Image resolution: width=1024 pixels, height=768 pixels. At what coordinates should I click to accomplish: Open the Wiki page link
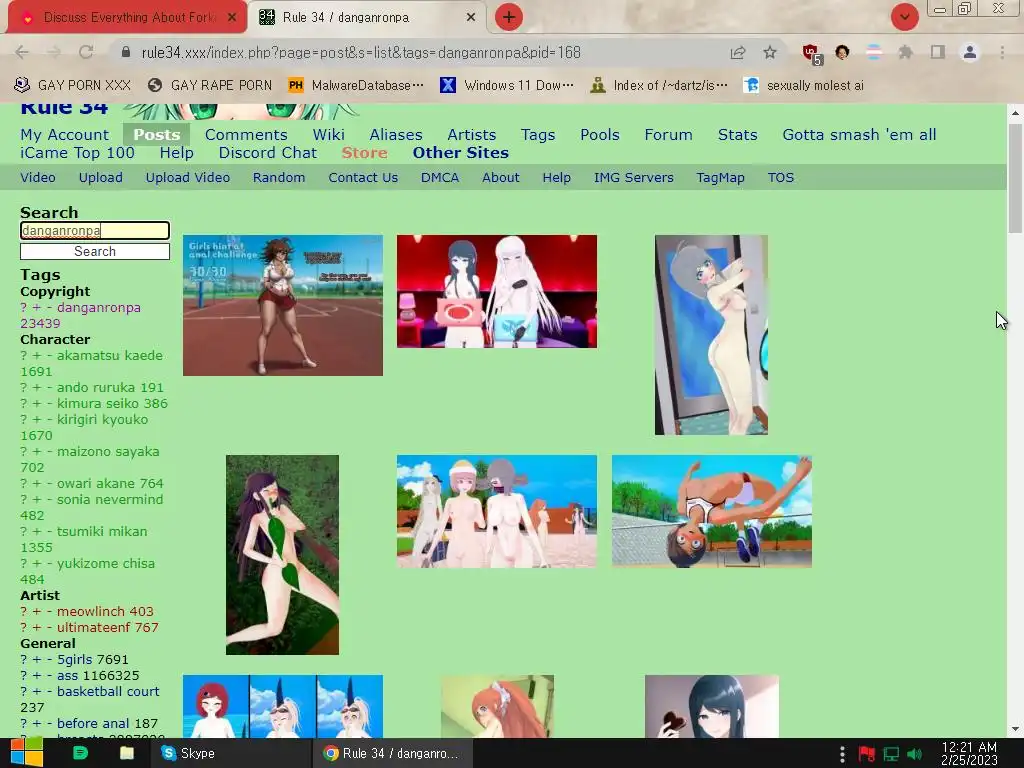(328, 135)
